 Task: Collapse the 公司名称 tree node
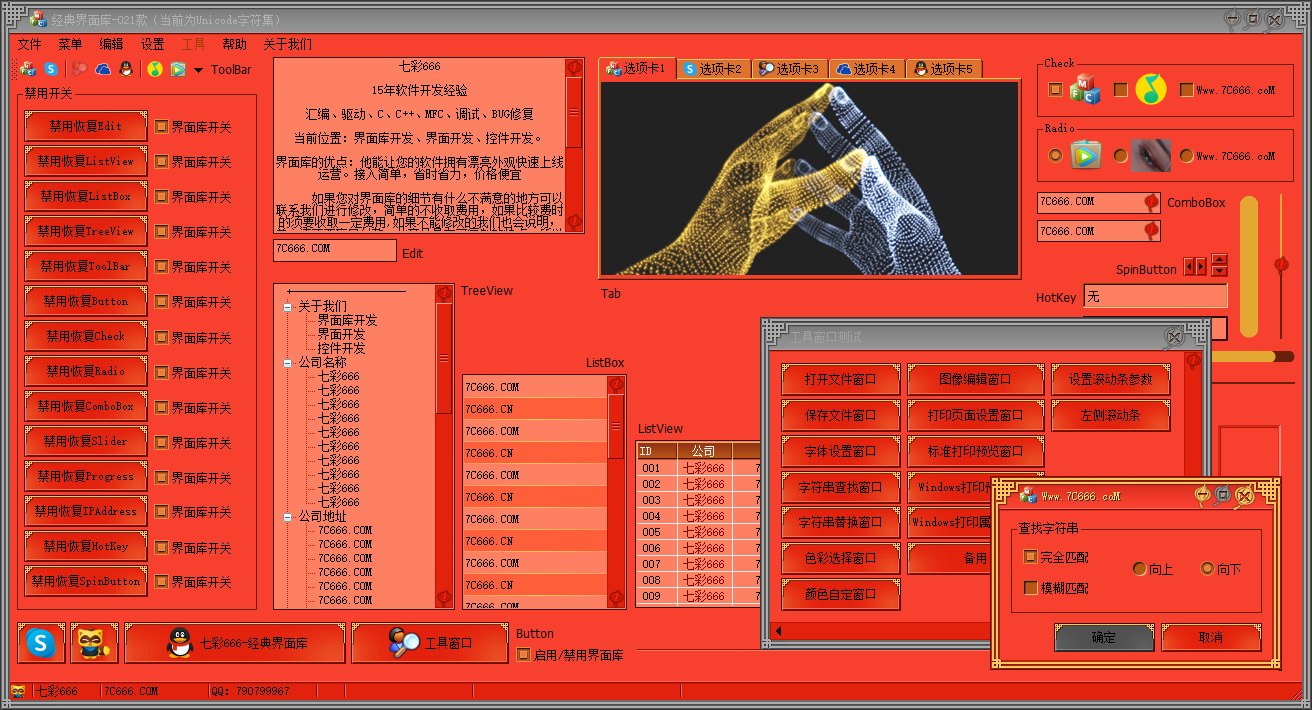point(288,363)
